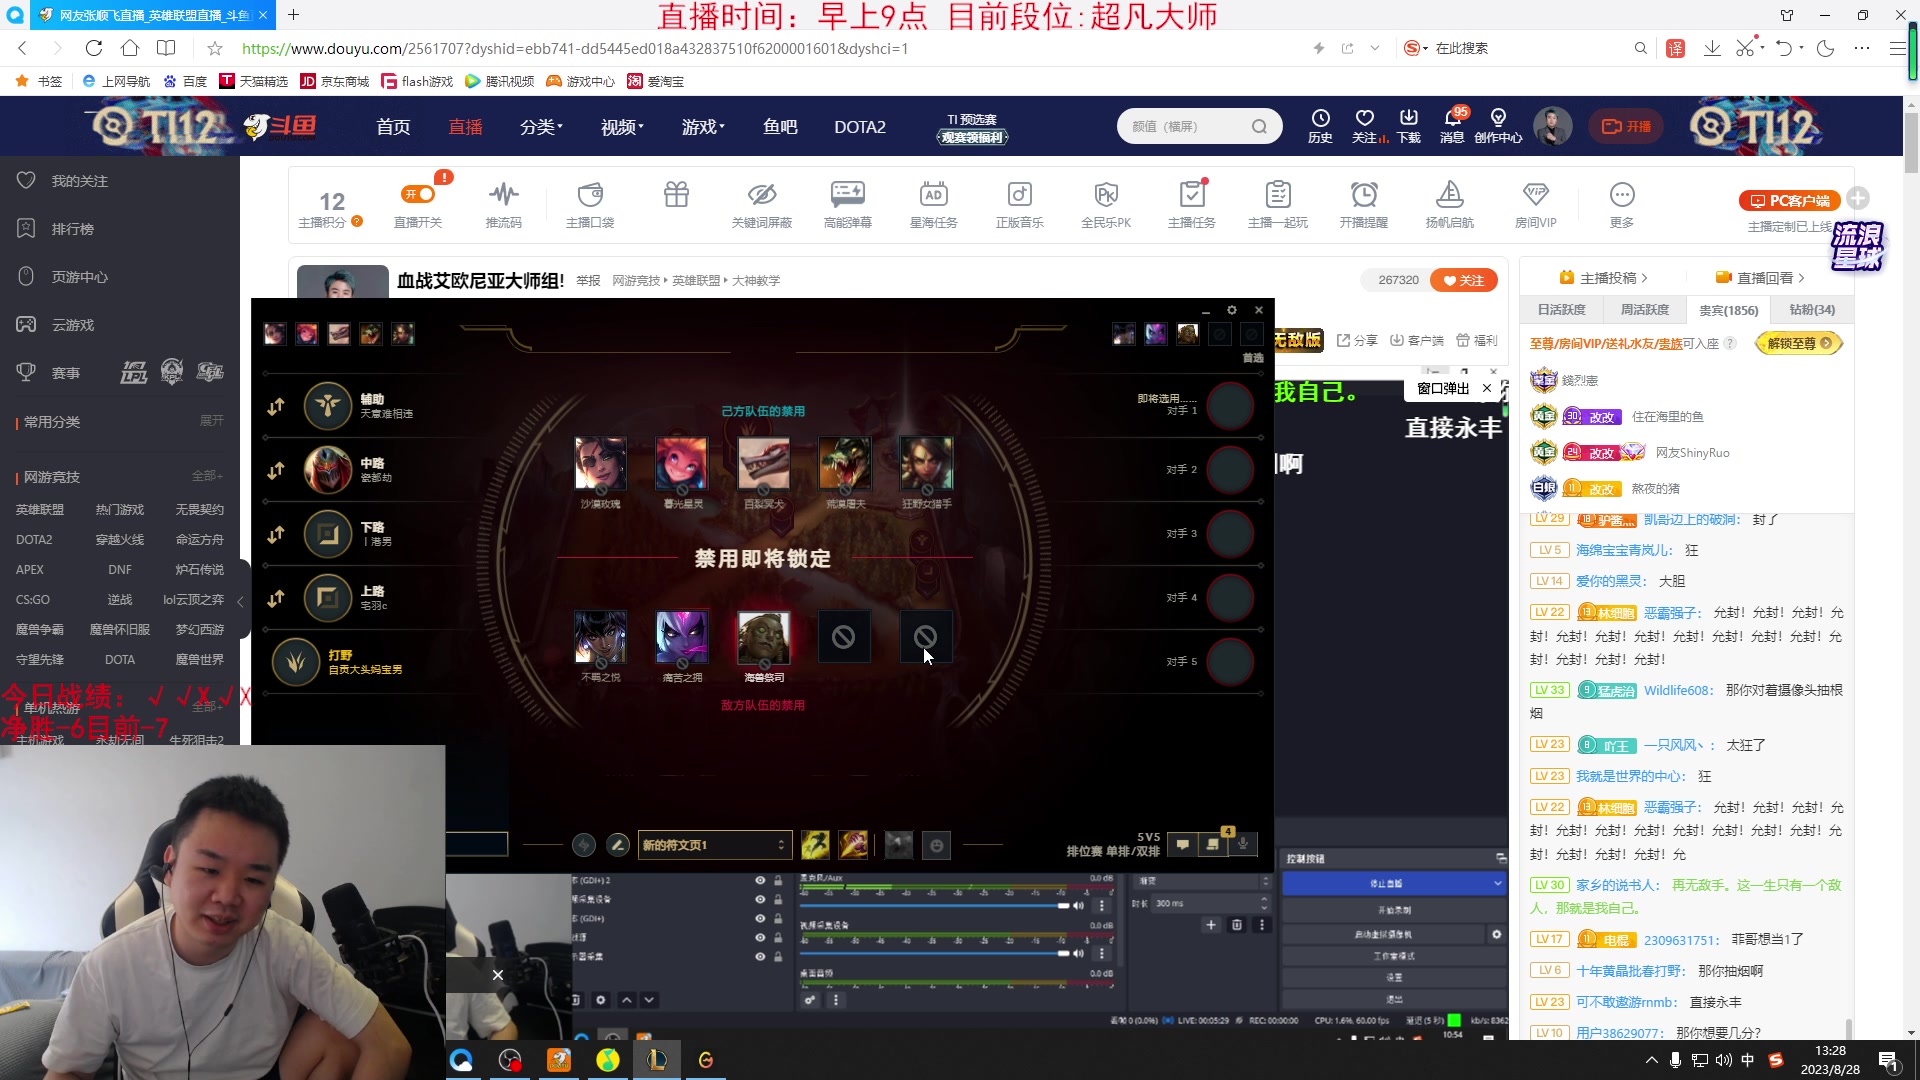This screenshot has width=1920, height=1080.
Task: Open the 新的符文页1 rune page dropdown
Action: [715, 845]
